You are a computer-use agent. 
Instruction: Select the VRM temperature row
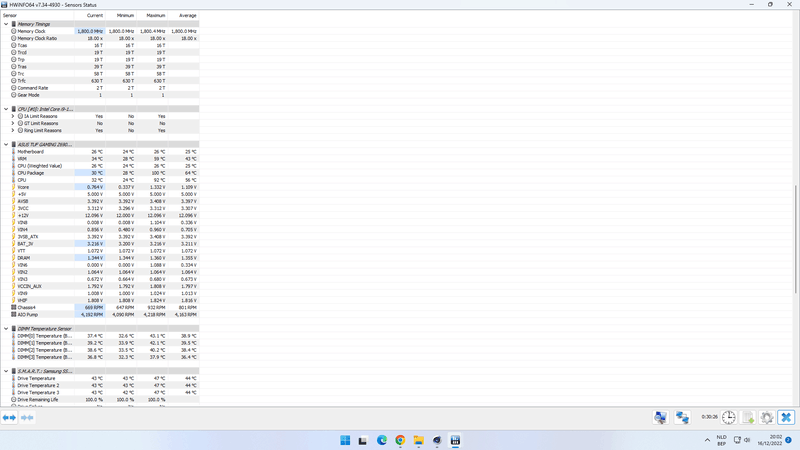tap(100, 159)
